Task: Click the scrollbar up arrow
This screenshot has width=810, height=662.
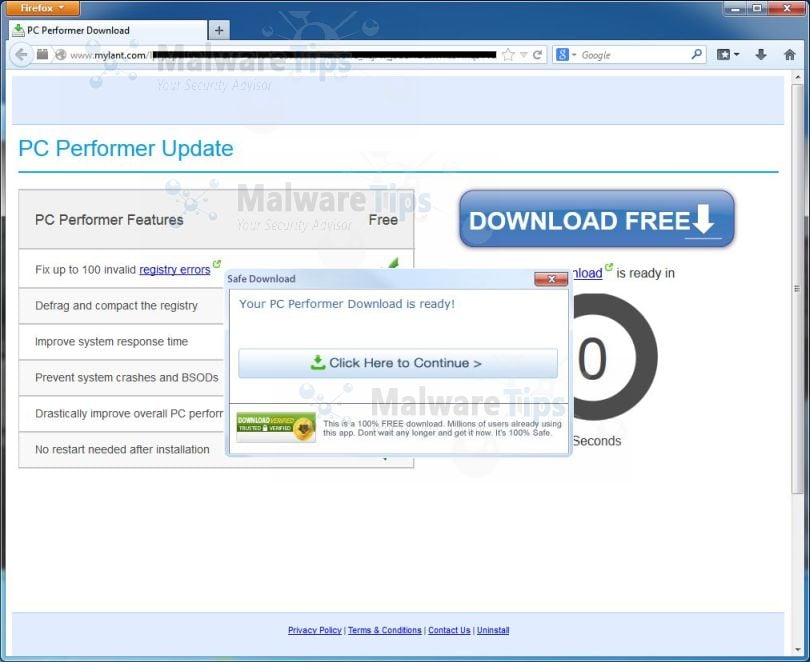Action: 797,77
